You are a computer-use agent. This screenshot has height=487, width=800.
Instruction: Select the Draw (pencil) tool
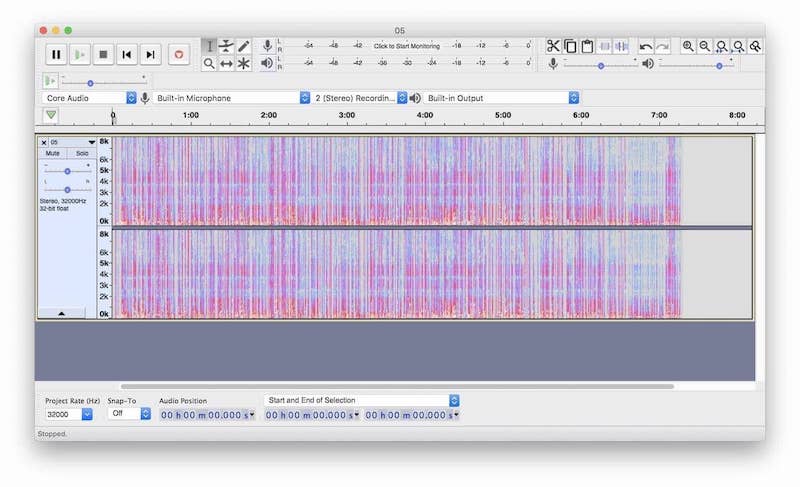[243, 46]
